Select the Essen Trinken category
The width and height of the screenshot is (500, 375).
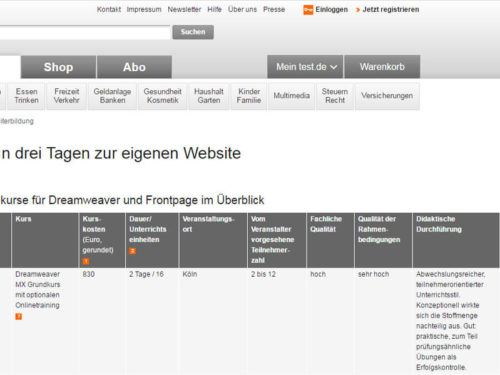coord(26,96)
